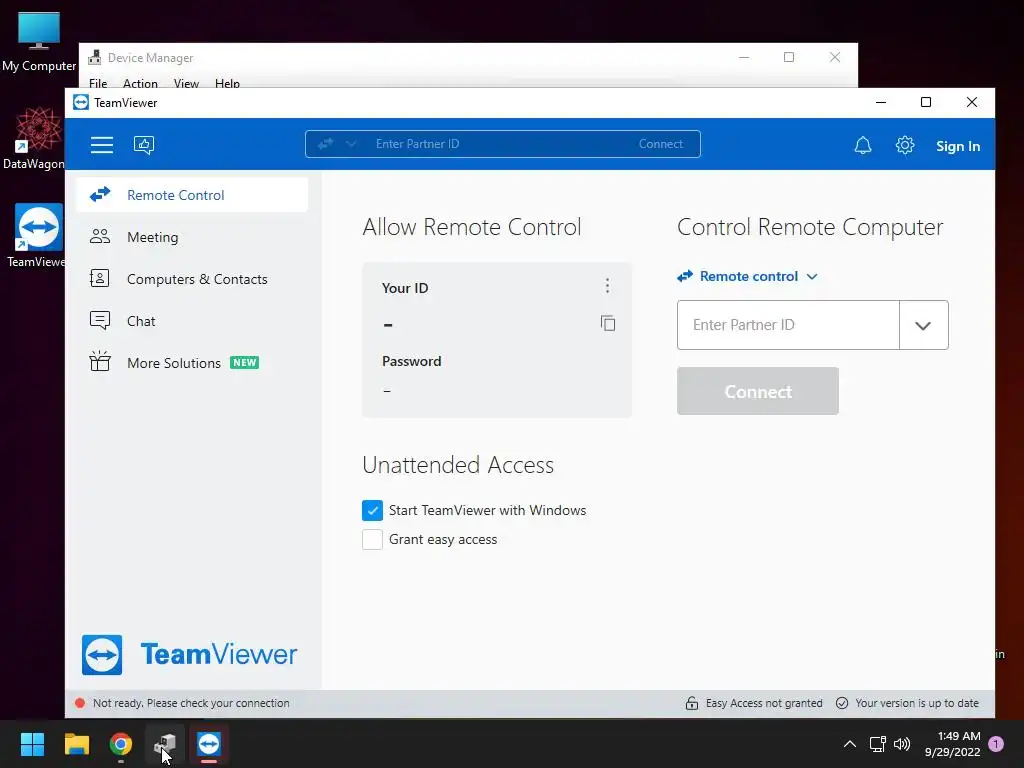Click the Computers & Contacts address book icon
This screenshot has width=1024, height=768.
tap(99, 279)
